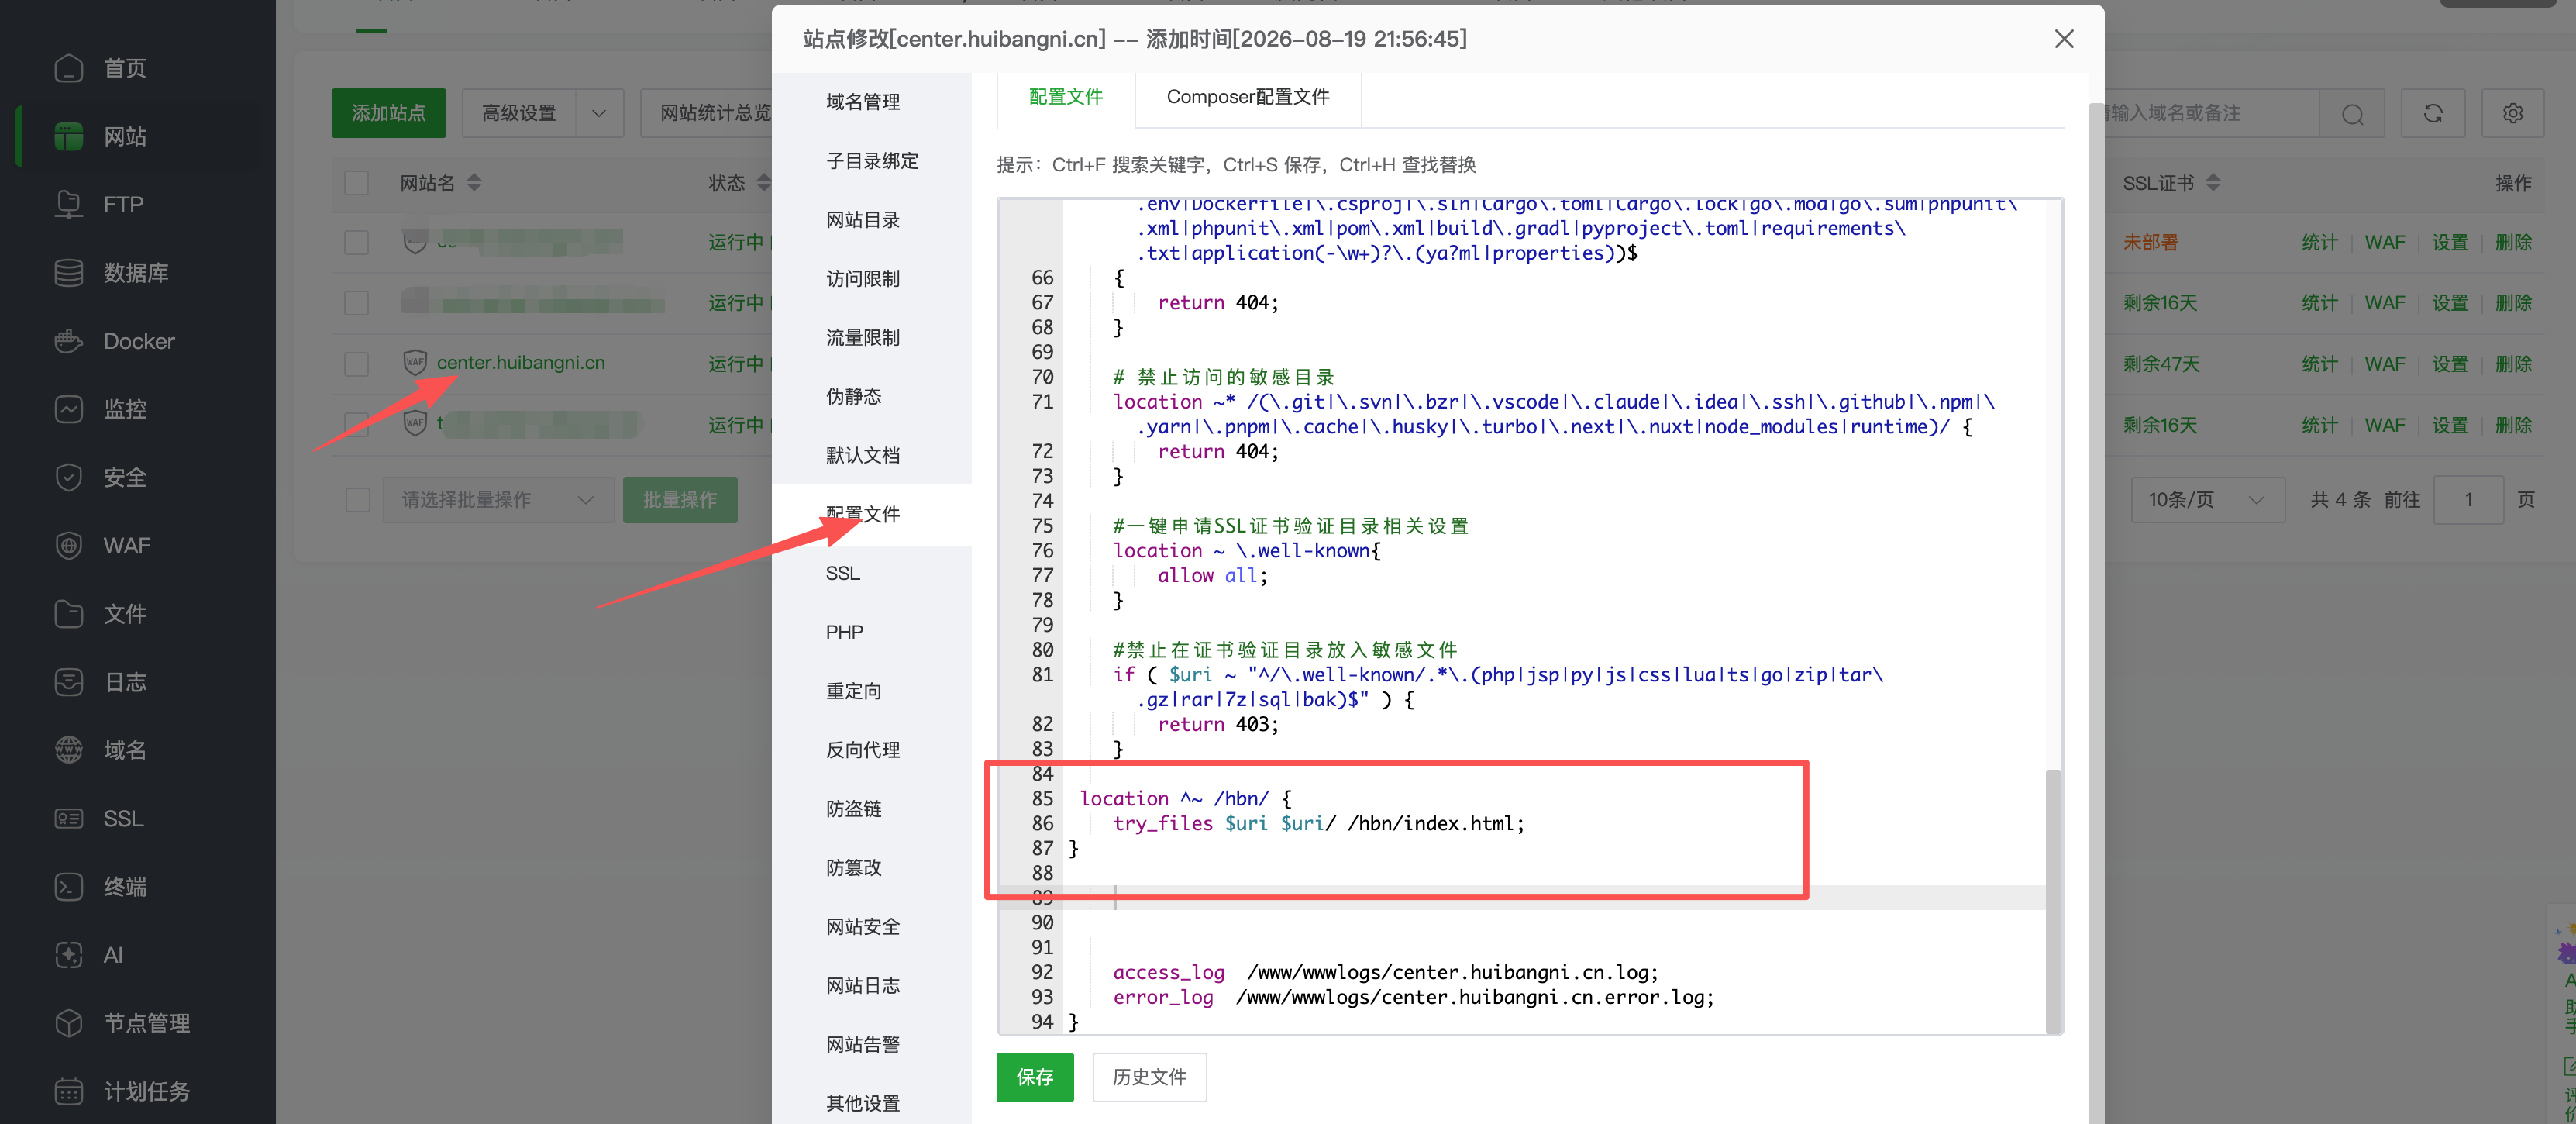Click the WAF shield icon beside center.huibangni.cn
This screenshot has height=1124, width=2576.
pos(415,362)
